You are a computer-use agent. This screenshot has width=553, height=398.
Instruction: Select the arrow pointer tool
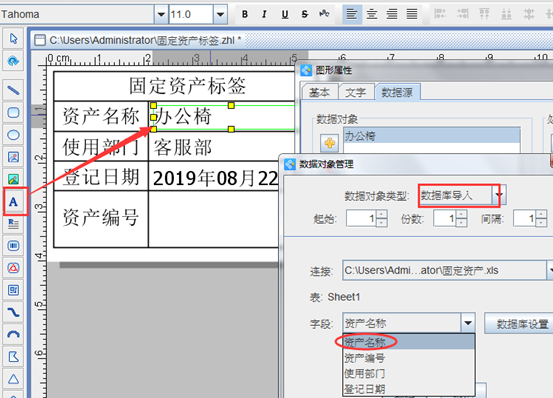tap(13, 38)
